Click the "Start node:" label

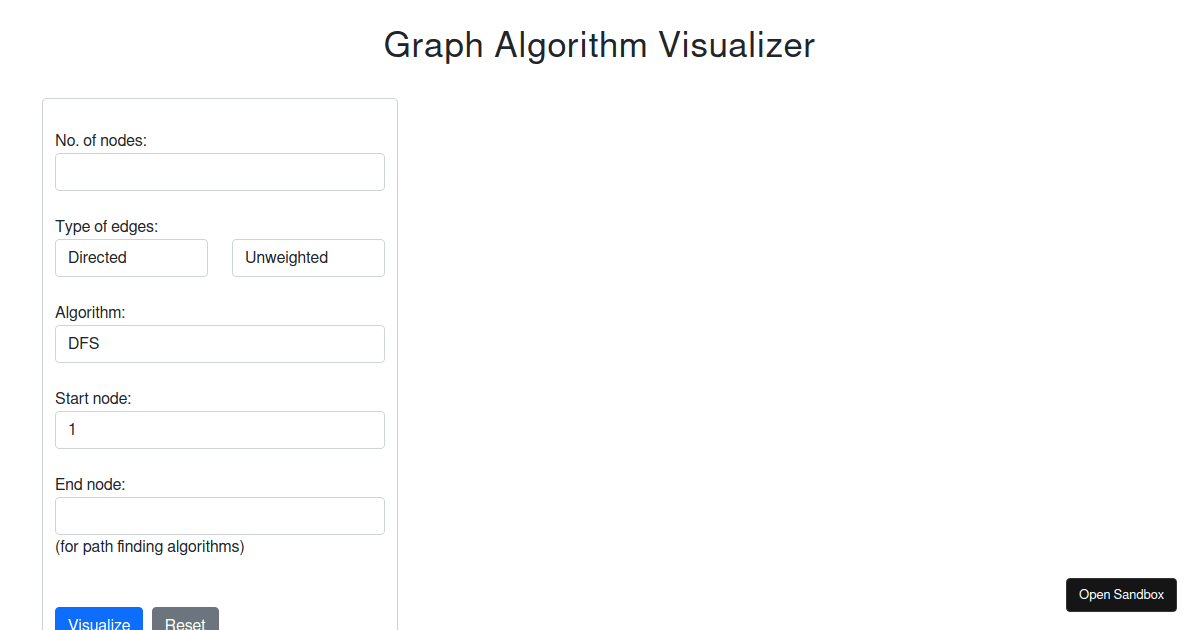point(93,398)
